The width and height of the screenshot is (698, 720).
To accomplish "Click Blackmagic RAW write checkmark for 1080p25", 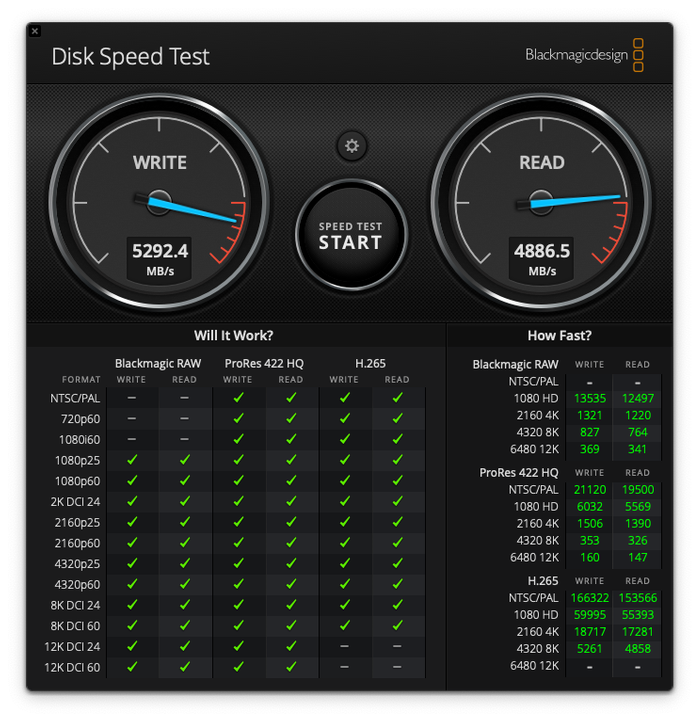I will point(132,460).
